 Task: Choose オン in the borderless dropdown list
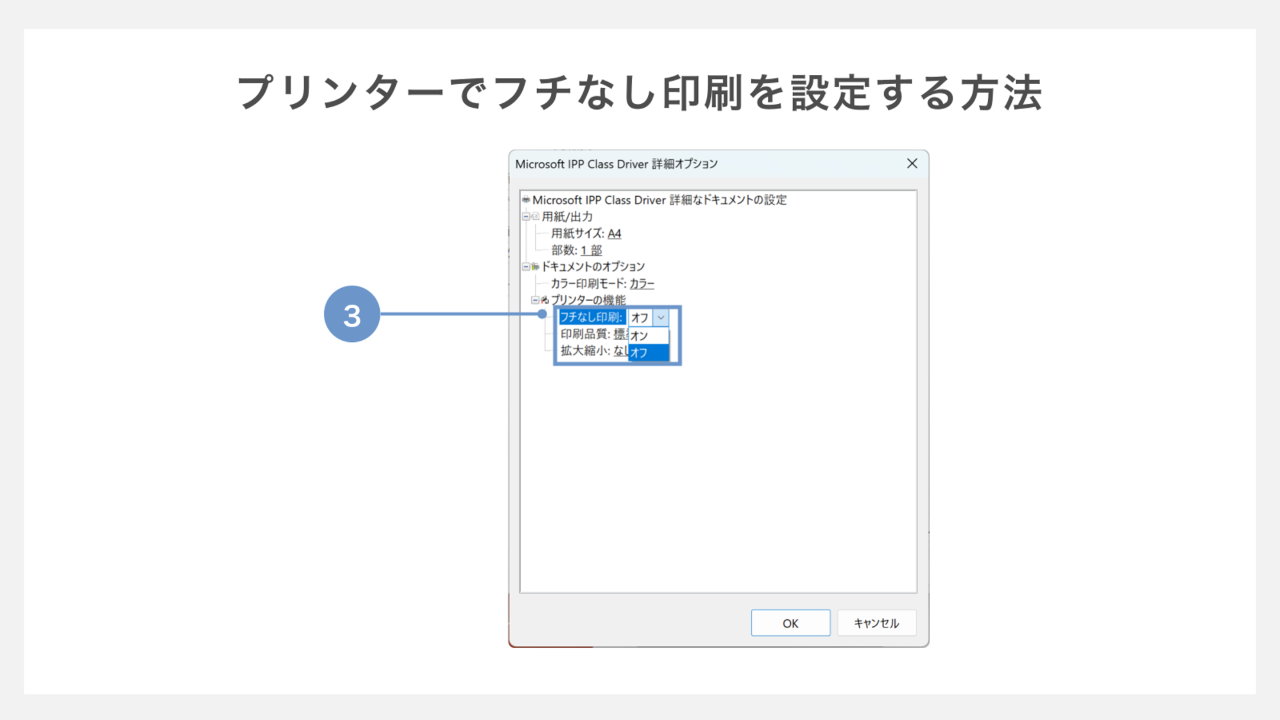point(648,336)
